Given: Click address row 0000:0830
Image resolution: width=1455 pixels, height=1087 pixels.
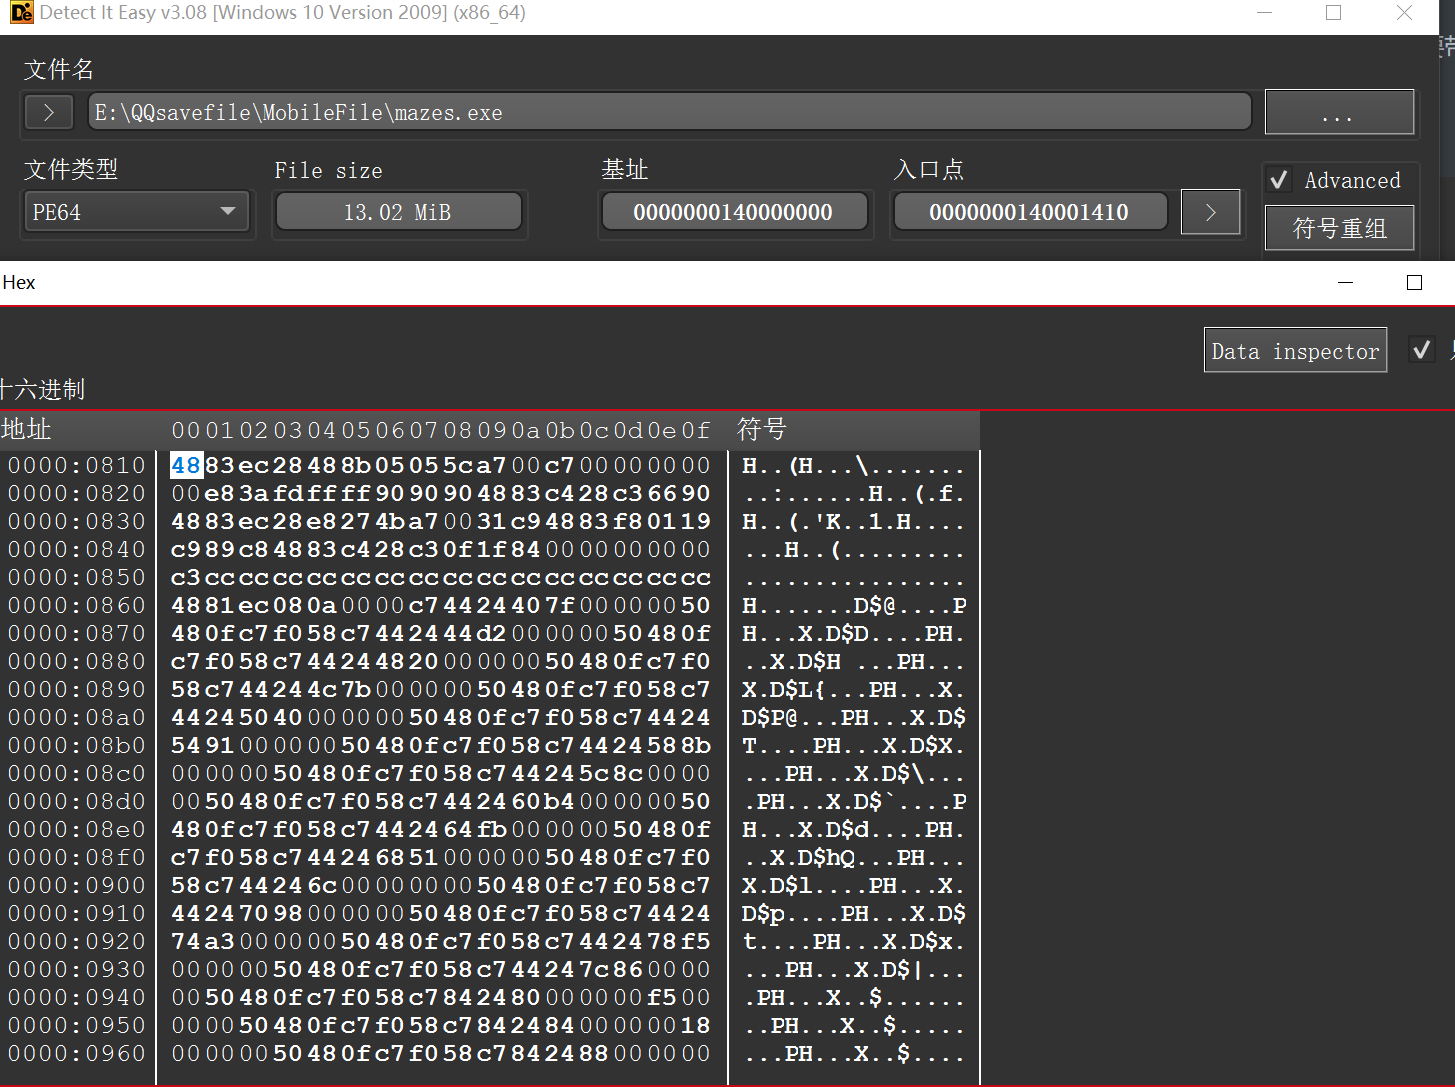Looking at the screenshot, I should click(x=77, y=521).
